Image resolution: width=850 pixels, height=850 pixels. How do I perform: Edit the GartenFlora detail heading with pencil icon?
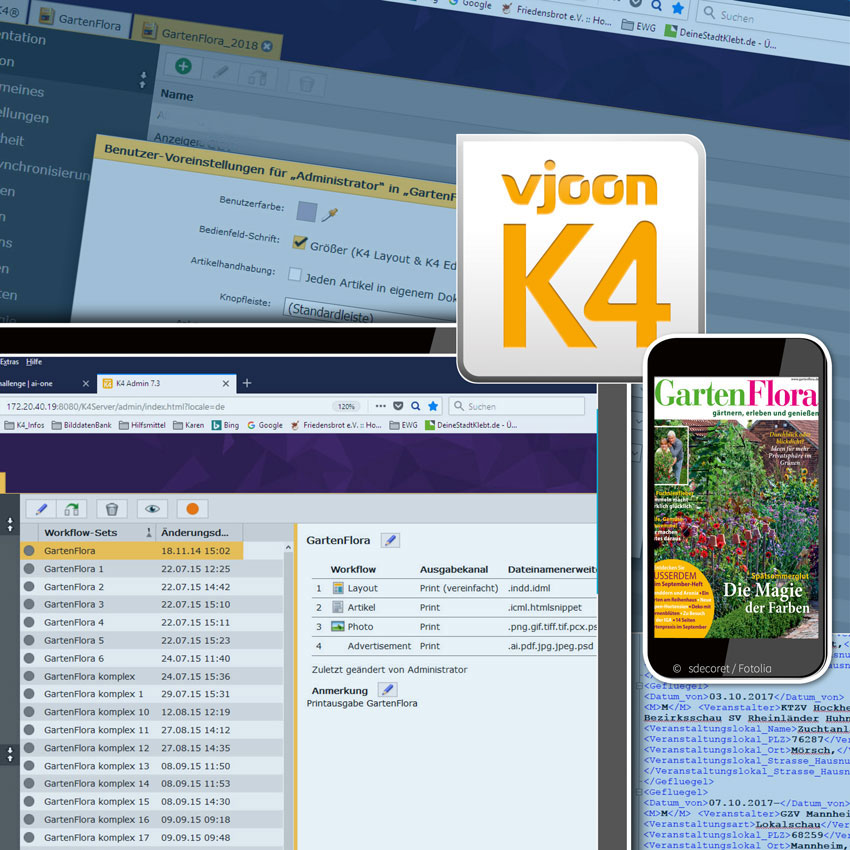tap(390, 540)
